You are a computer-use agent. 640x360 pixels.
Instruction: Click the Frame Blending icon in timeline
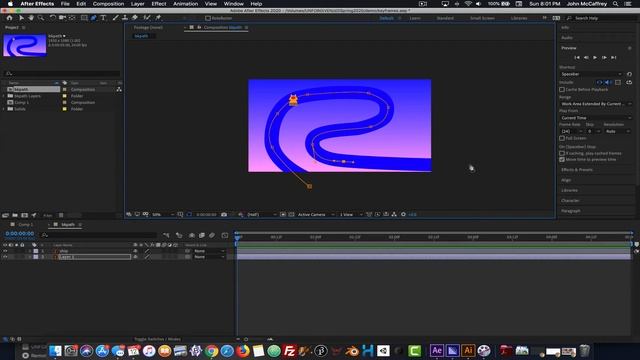[202, 235]
